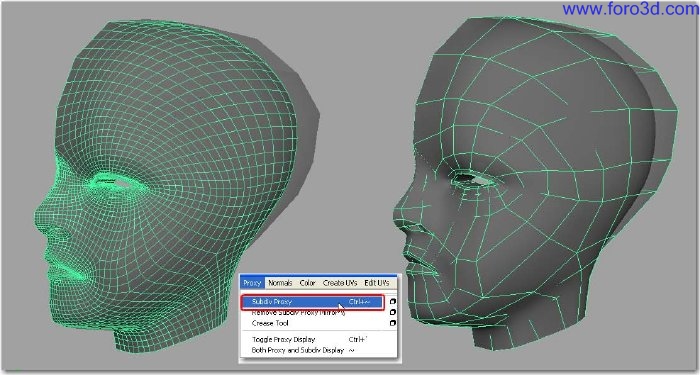
Task: Open the Create UVs menu
Action: [x=340, y=283]
